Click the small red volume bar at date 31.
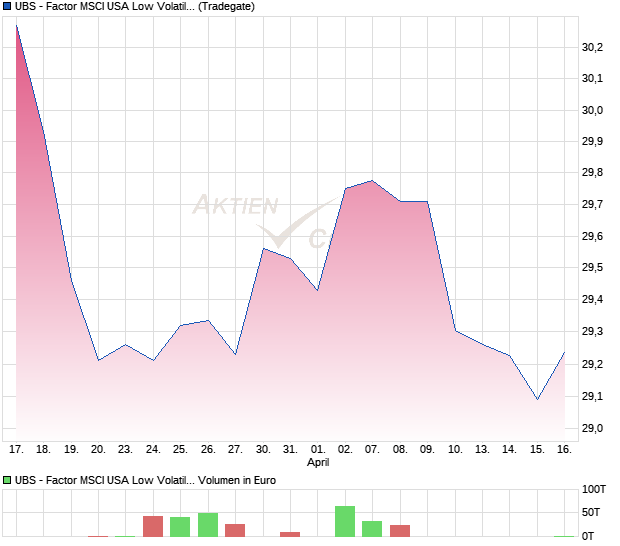 (290, 534)
